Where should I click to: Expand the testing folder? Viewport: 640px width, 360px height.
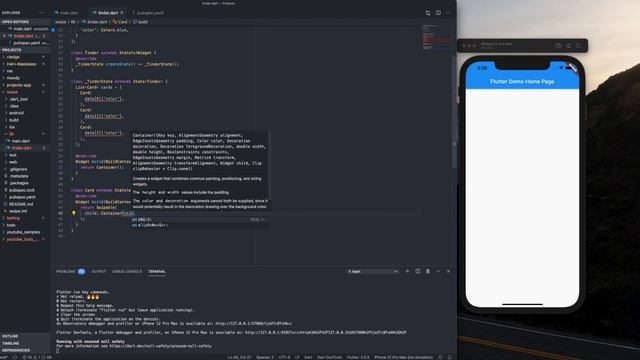[13, 218]
